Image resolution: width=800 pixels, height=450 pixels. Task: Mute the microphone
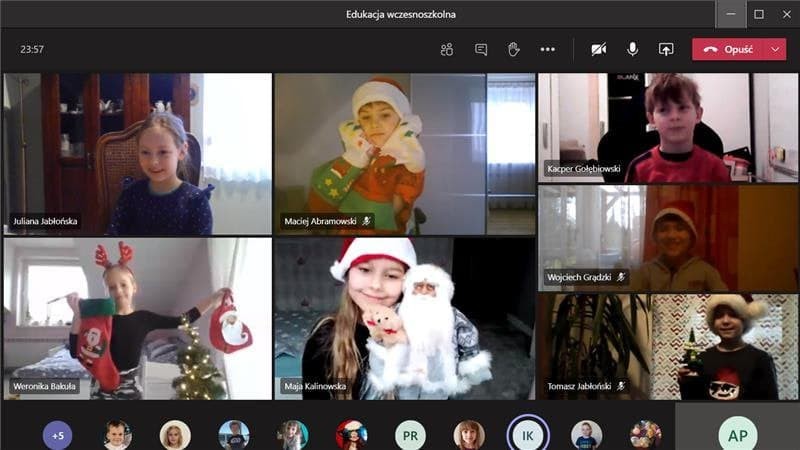[x=632, y=49]
